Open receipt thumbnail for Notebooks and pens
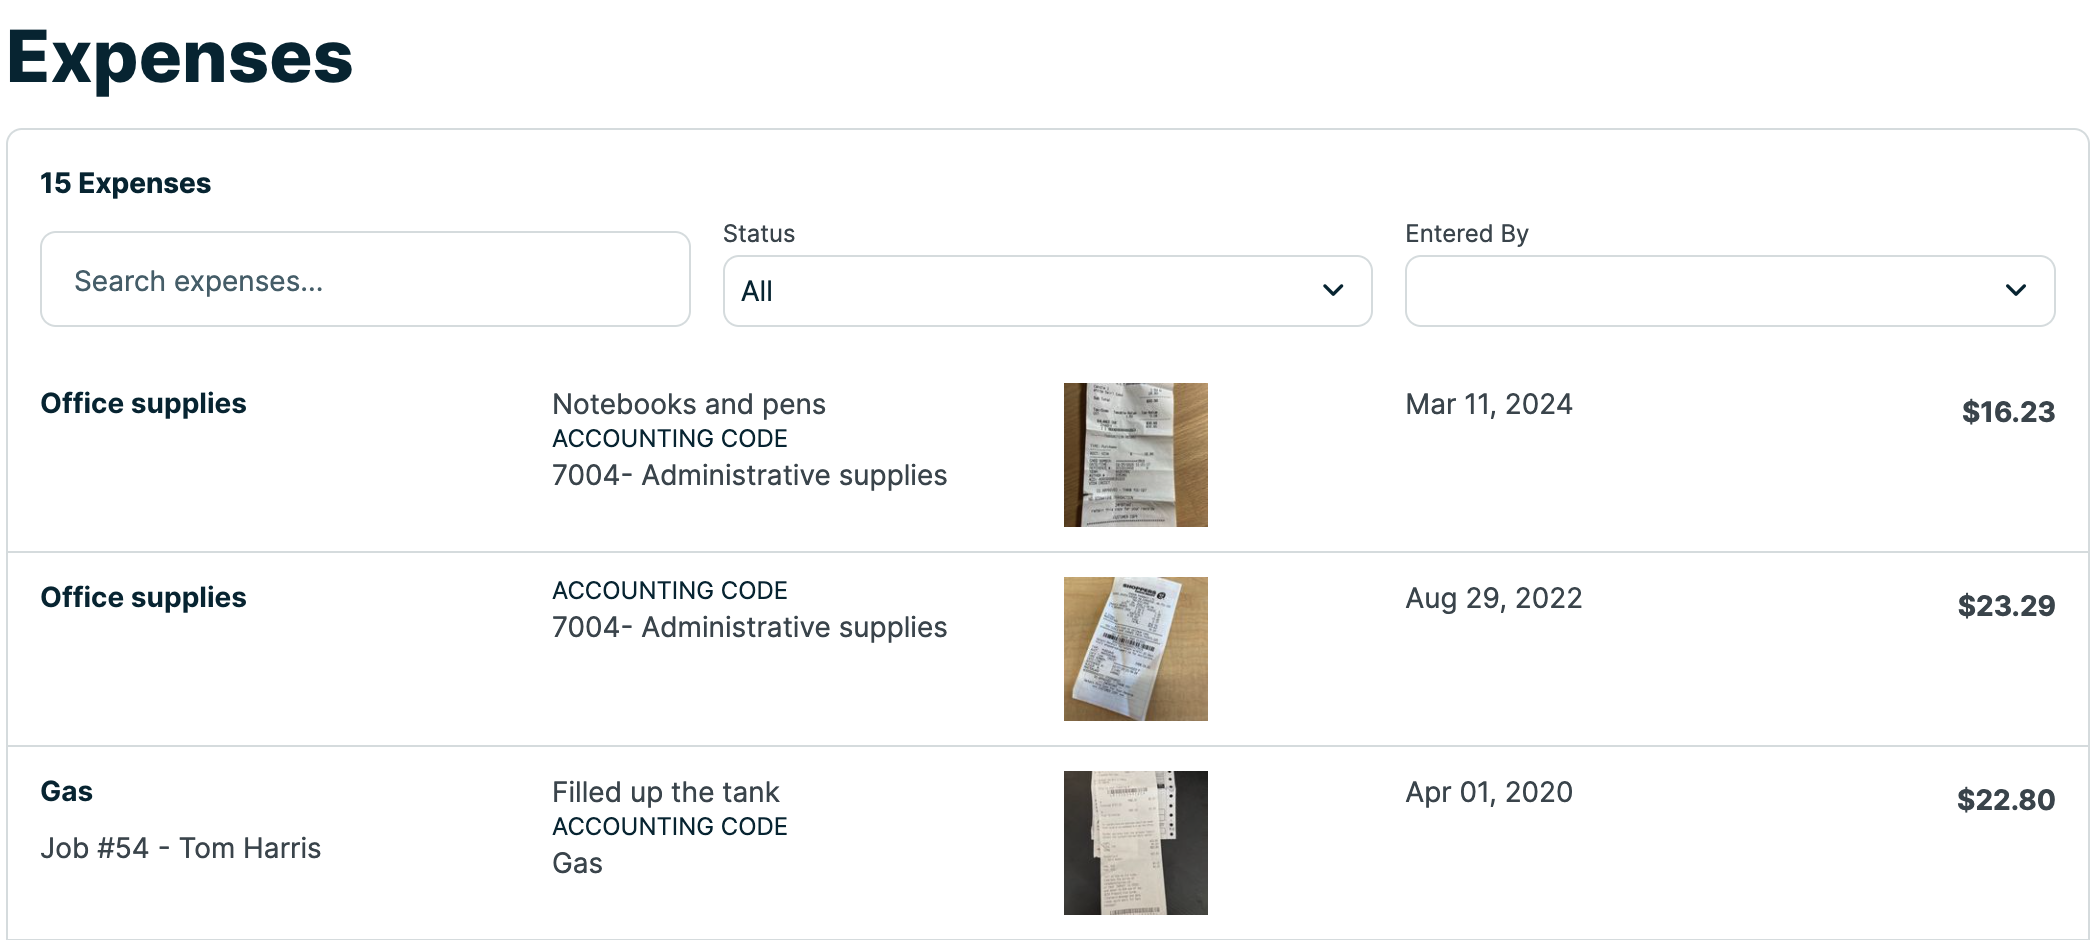2100x940 pixels. 1135,455
